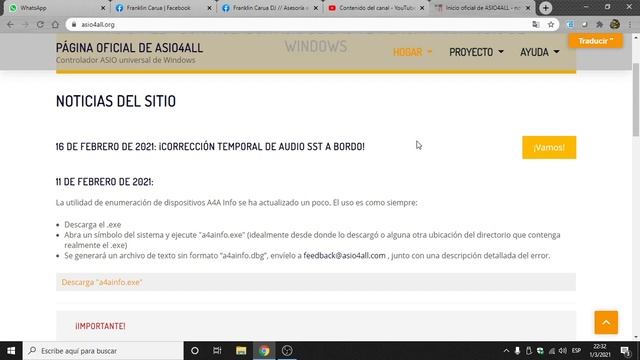Open the OBS Studio taskbar icon
640x360 pixels.
point(287,351)
